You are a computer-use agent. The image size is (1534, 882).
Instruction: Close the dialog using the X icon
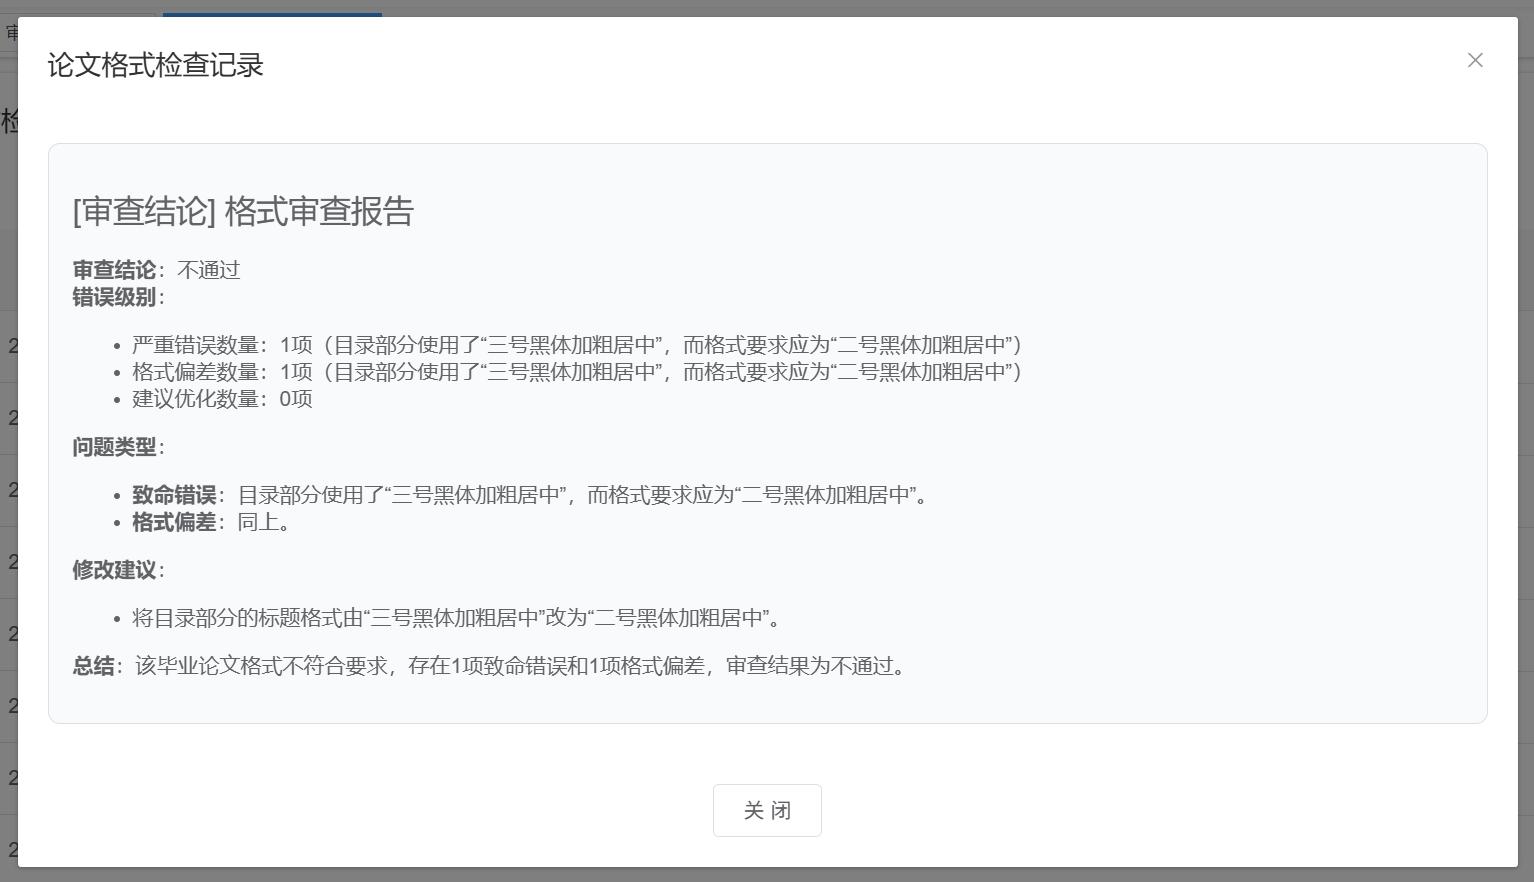tap(1475, 61)
